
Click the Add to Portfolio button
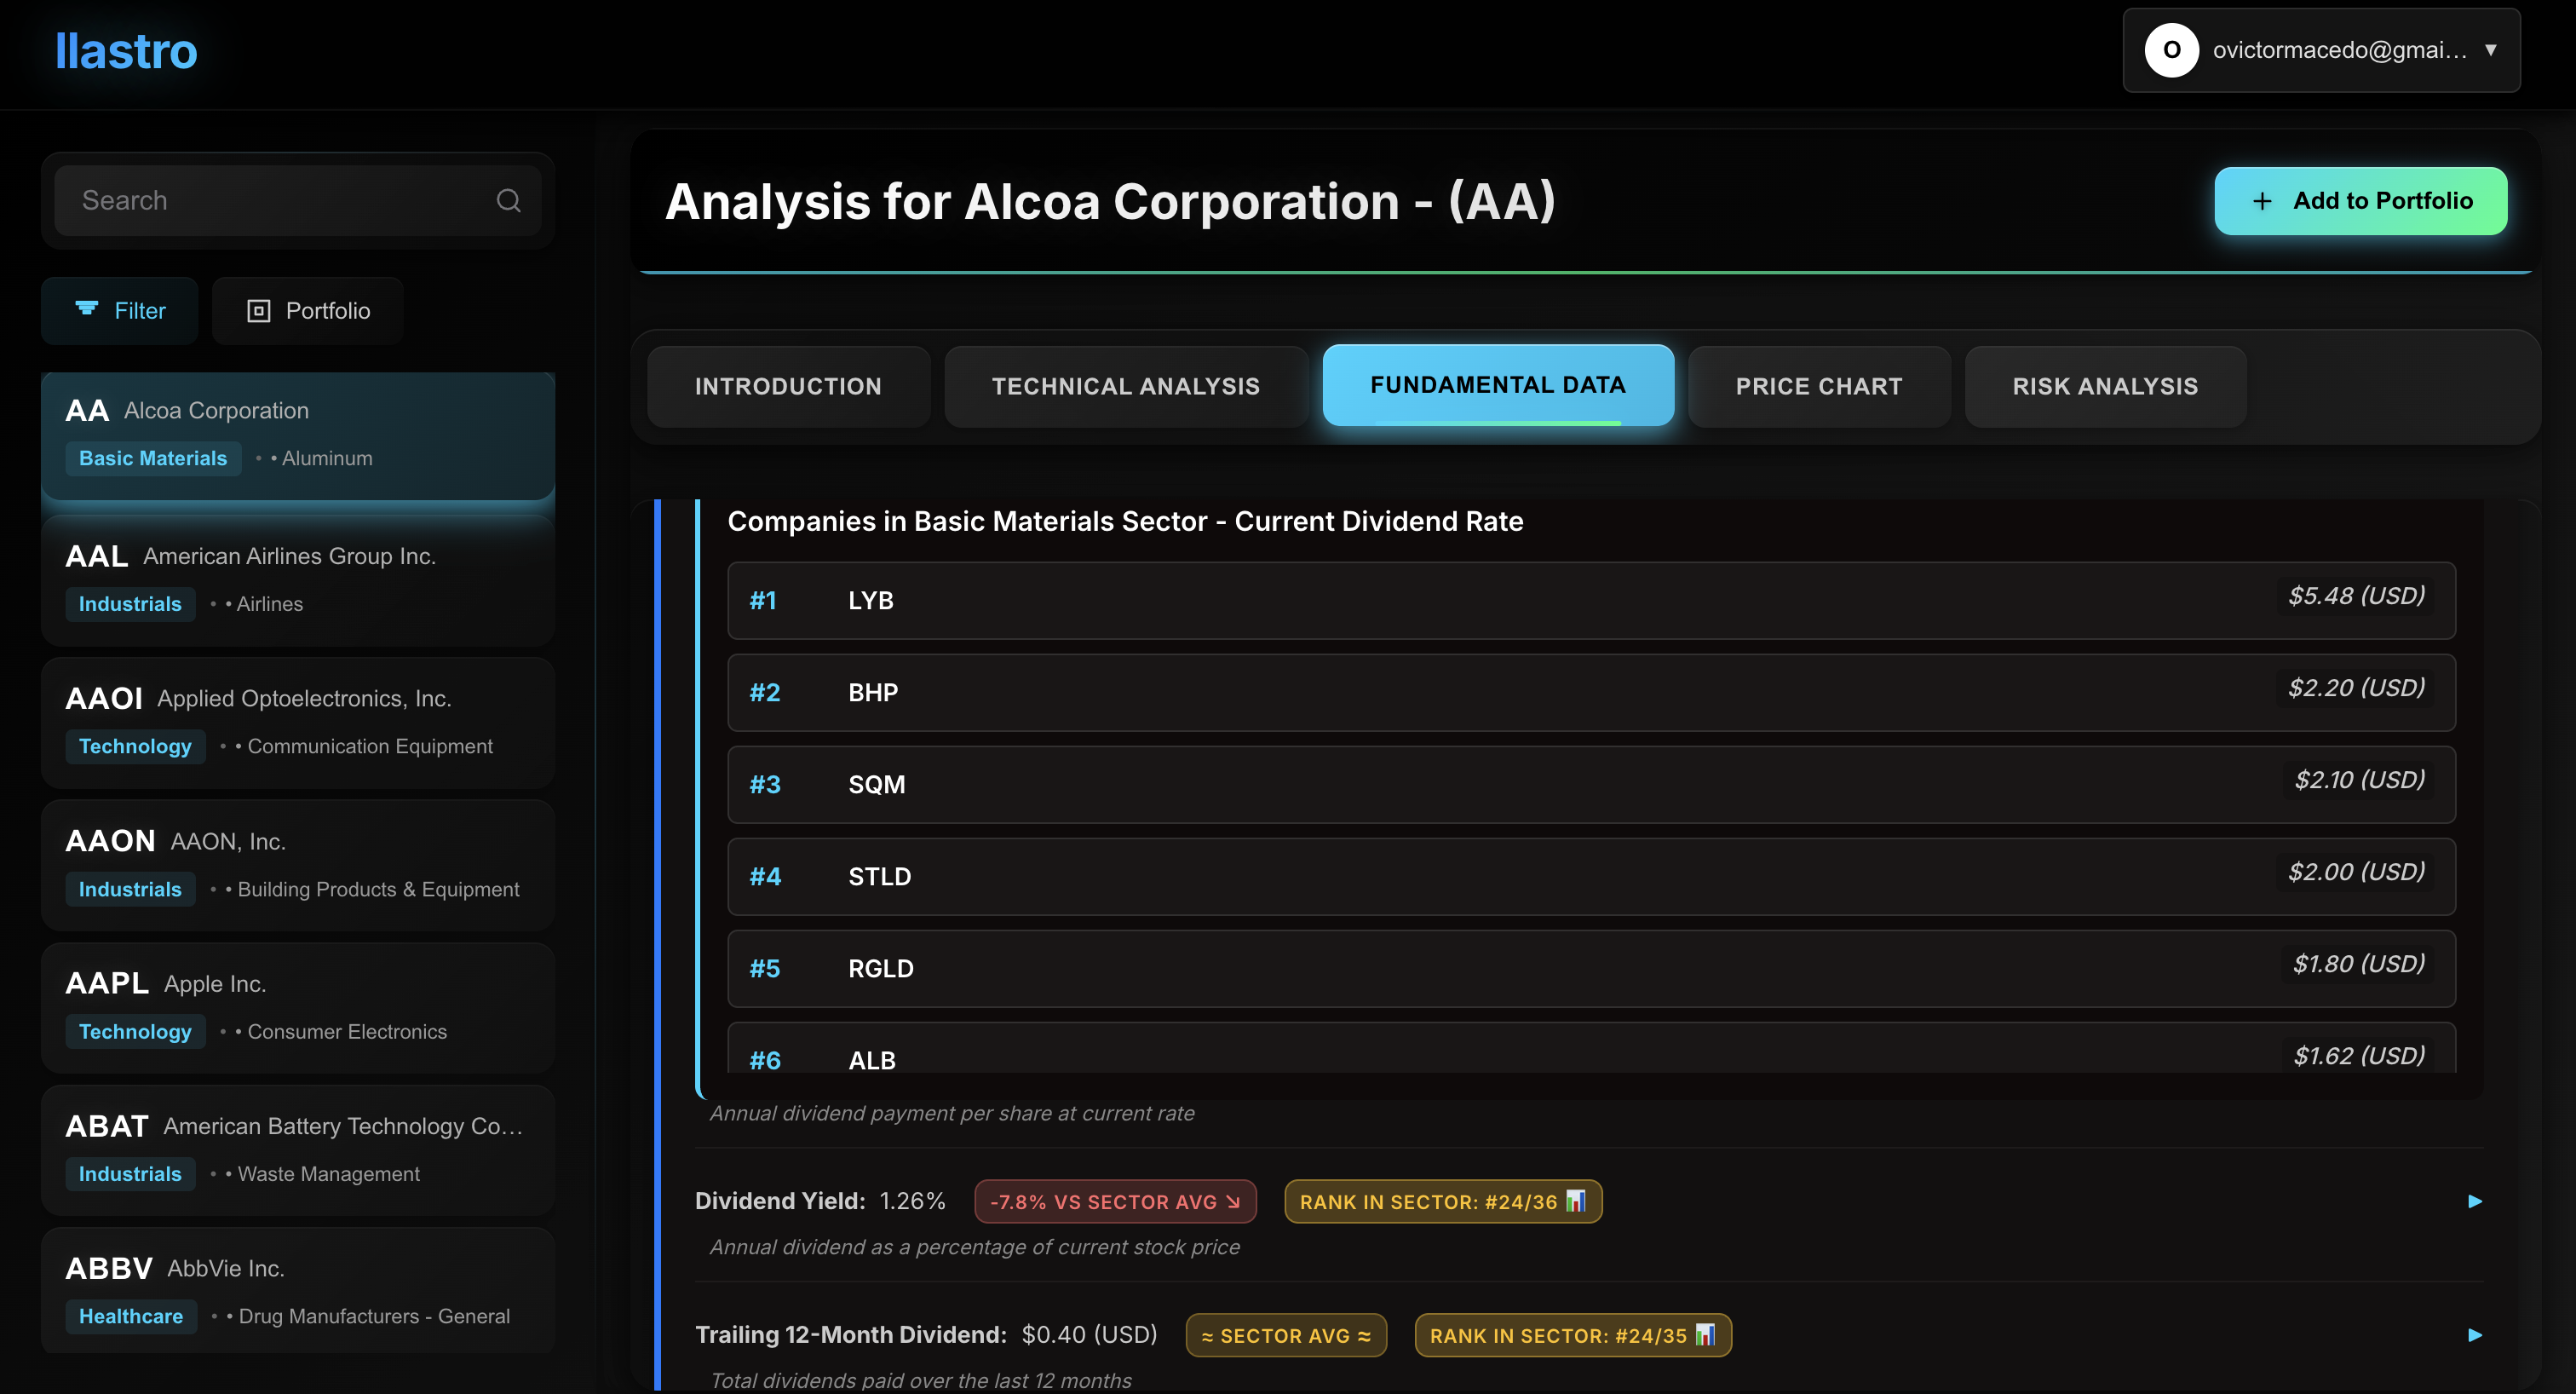click(2360, 201)
